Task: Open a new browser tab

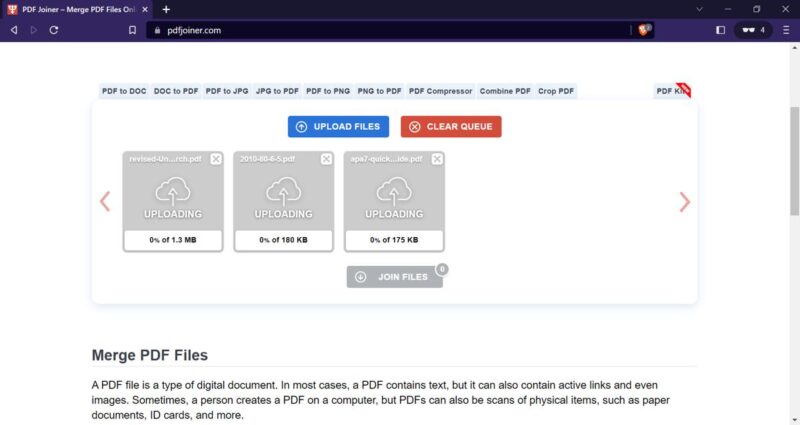Action: (x=166, y=9)
